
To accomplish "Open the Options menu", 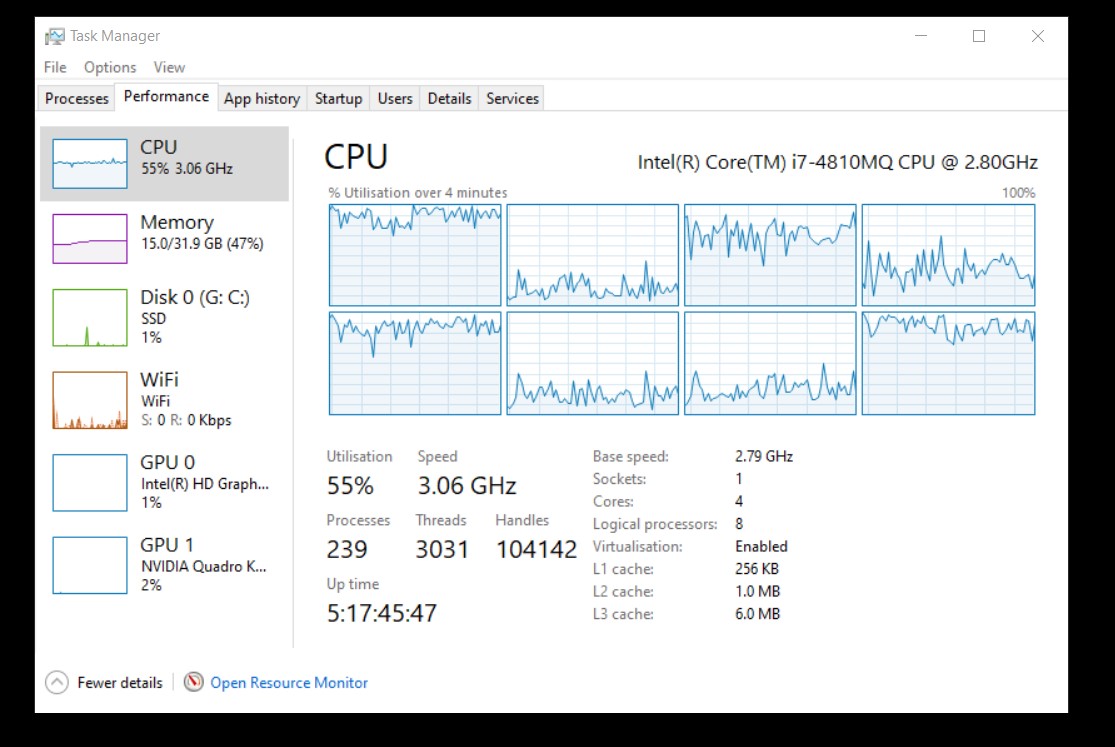I will click(x=109, y=67).
